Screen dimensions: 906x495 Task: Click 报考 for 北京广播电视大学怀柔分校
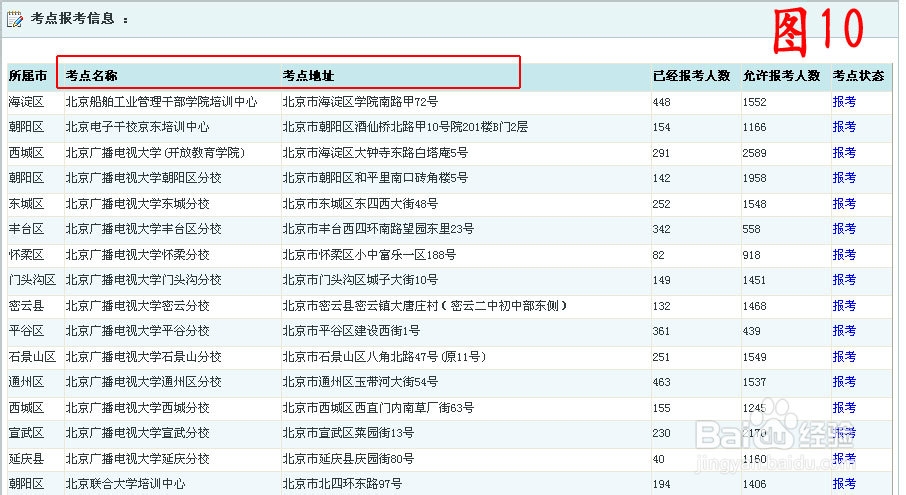click(x=844, y=254)
